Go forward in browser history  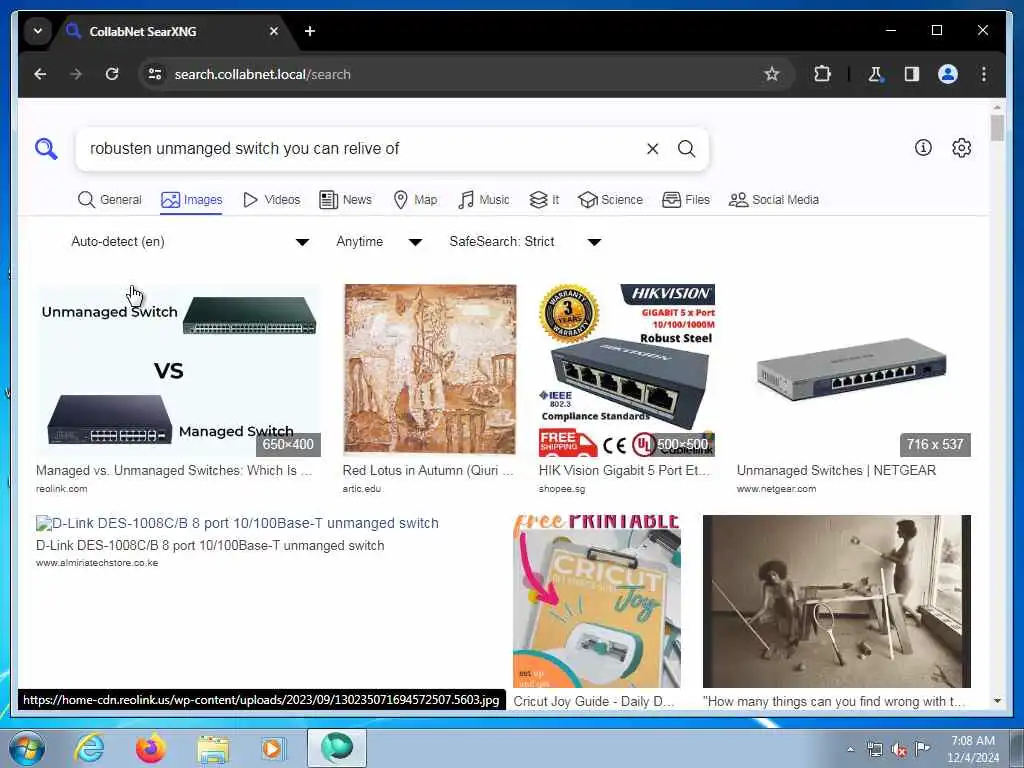click(x=76, y=74)
